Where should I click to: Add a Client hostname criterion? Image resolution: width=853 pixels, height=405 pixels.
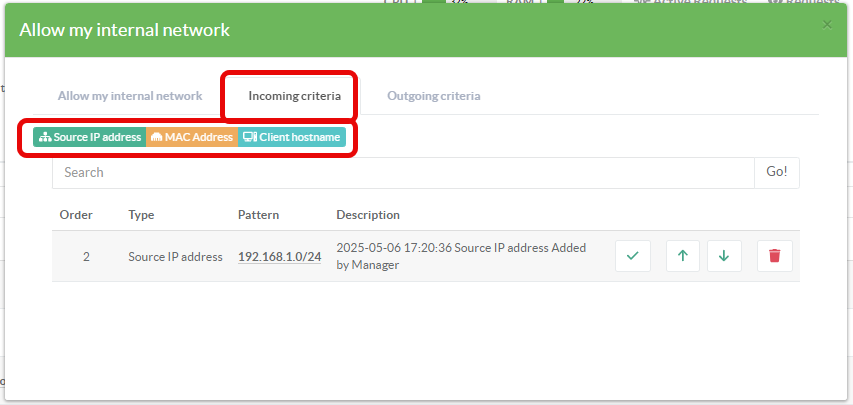291,137
